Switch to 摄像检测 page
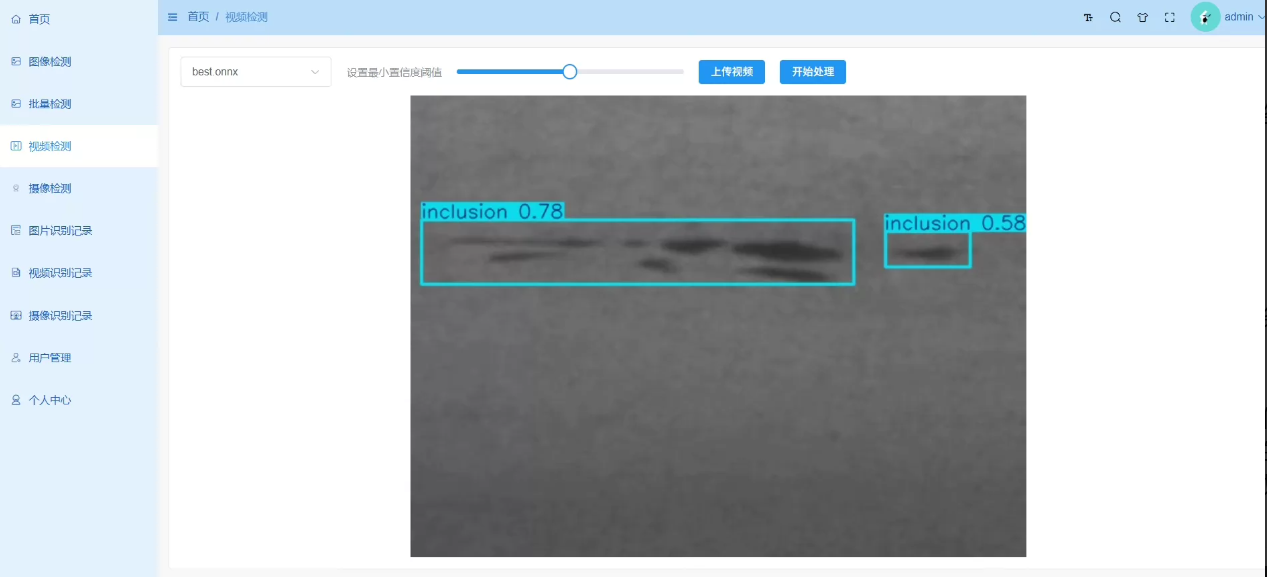The width and height of the screenshot is (1267, 577). tap(79, 188)
